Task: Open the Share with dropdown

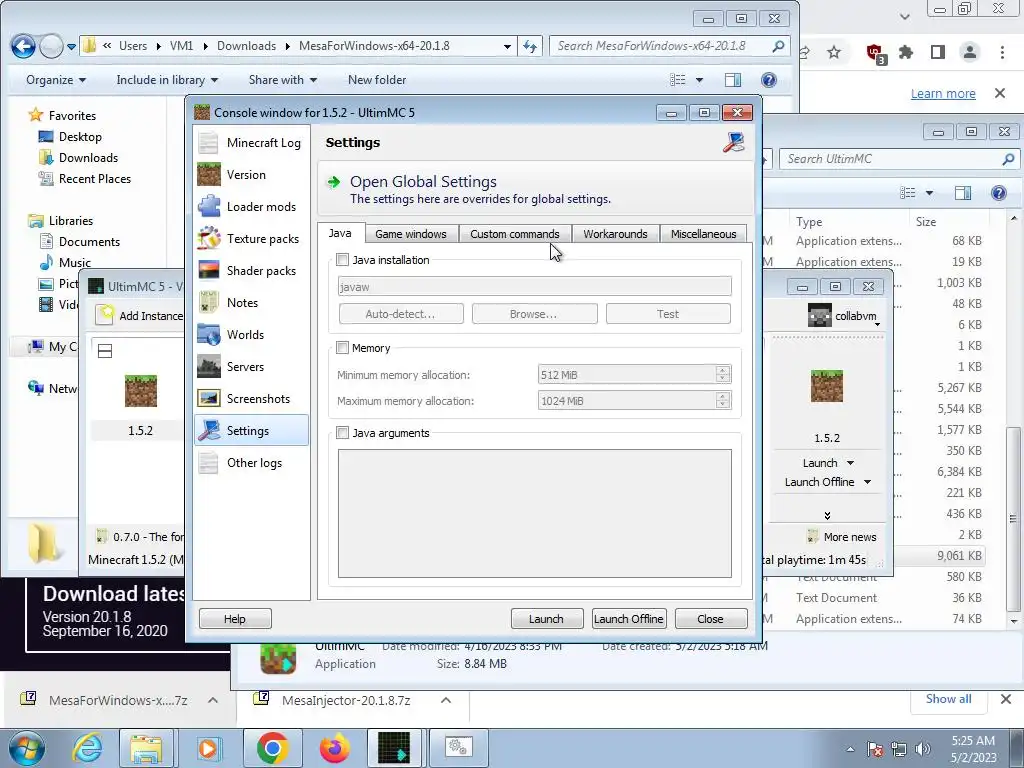Action: (283, 80)
